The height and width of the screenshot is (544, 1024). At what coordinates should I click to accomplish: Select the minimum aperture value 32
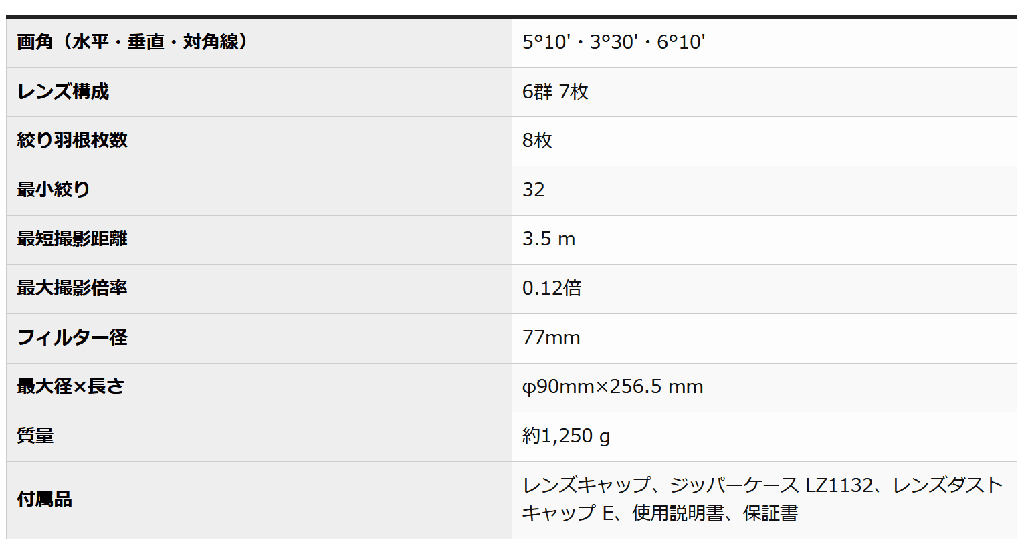[533, 190]
